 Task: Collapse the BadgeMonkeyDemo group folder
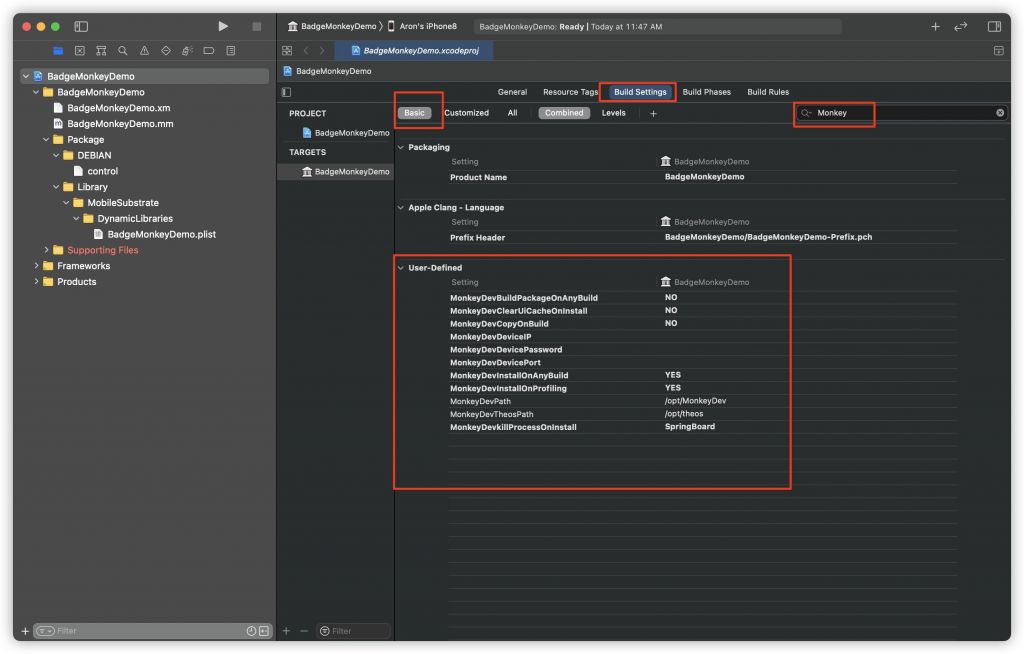[x=36, y=92]
